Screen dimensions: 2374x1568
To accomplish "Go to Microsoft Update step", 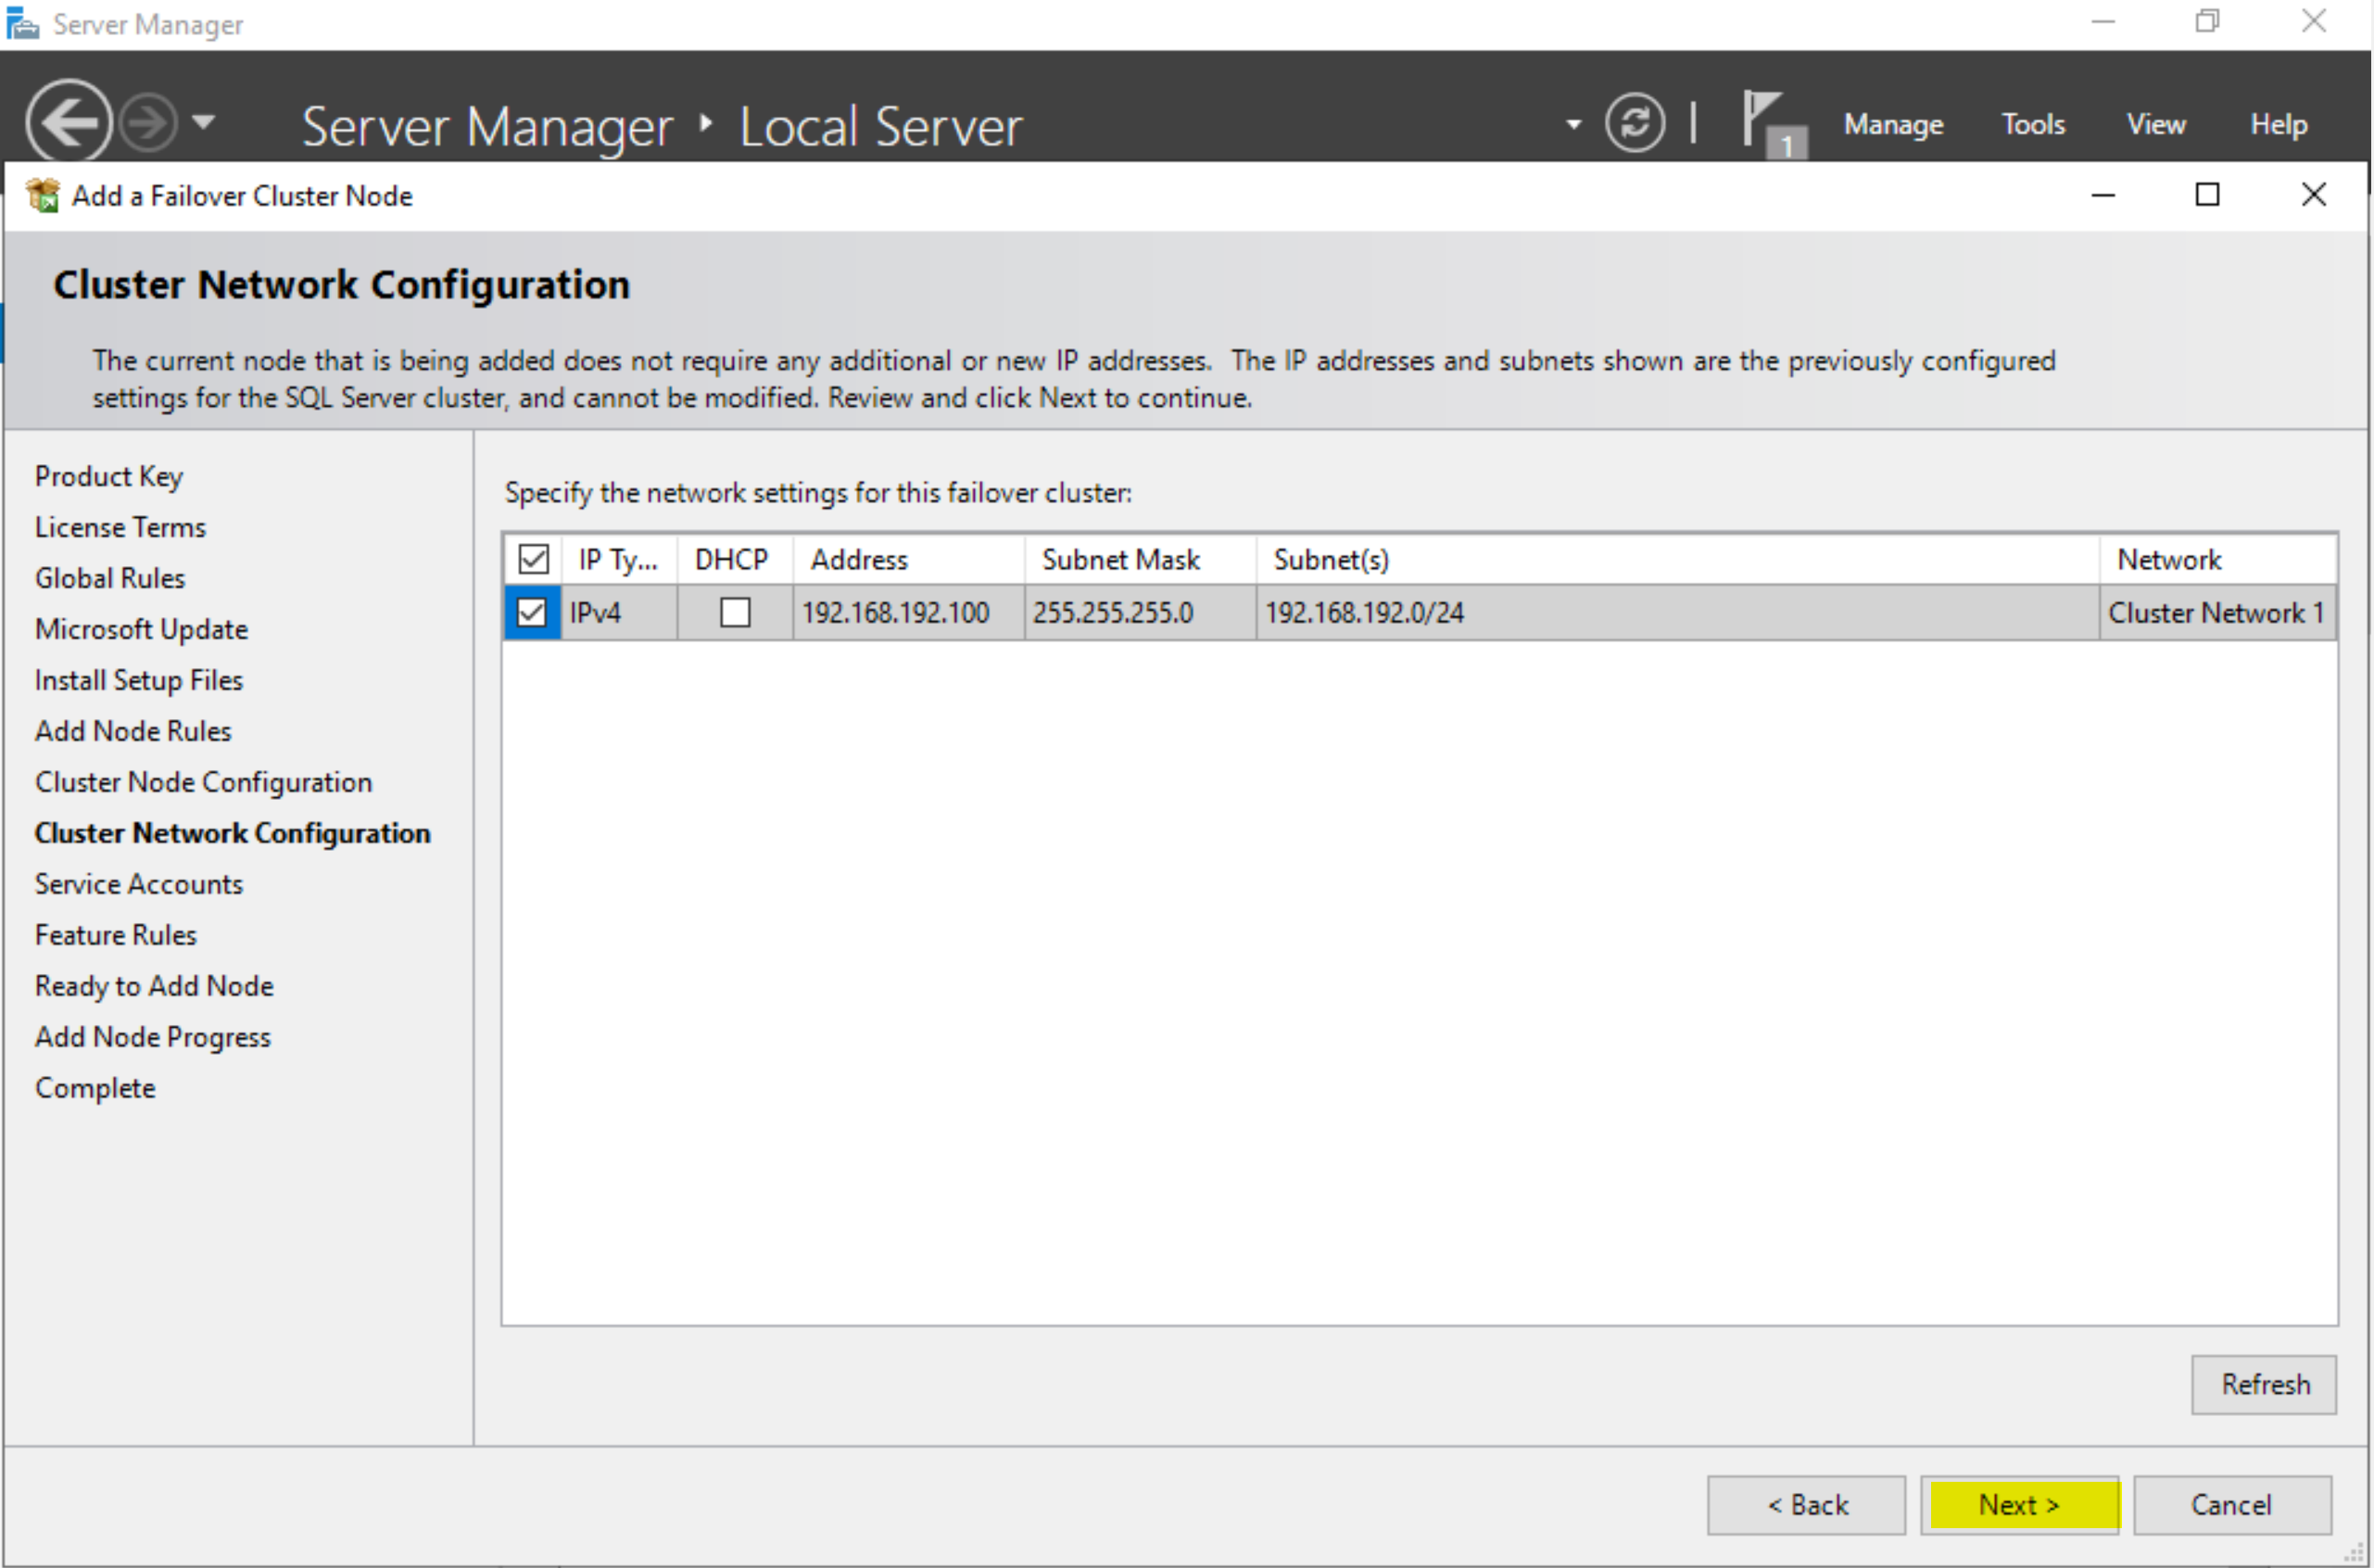I will tap(141, 629).
